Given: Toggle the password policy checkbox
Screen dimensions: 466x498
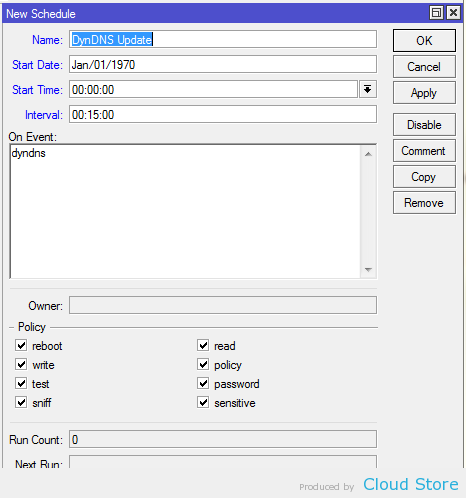Looking at the screenshot, I should pyautogui.click(x=203, y=383).
